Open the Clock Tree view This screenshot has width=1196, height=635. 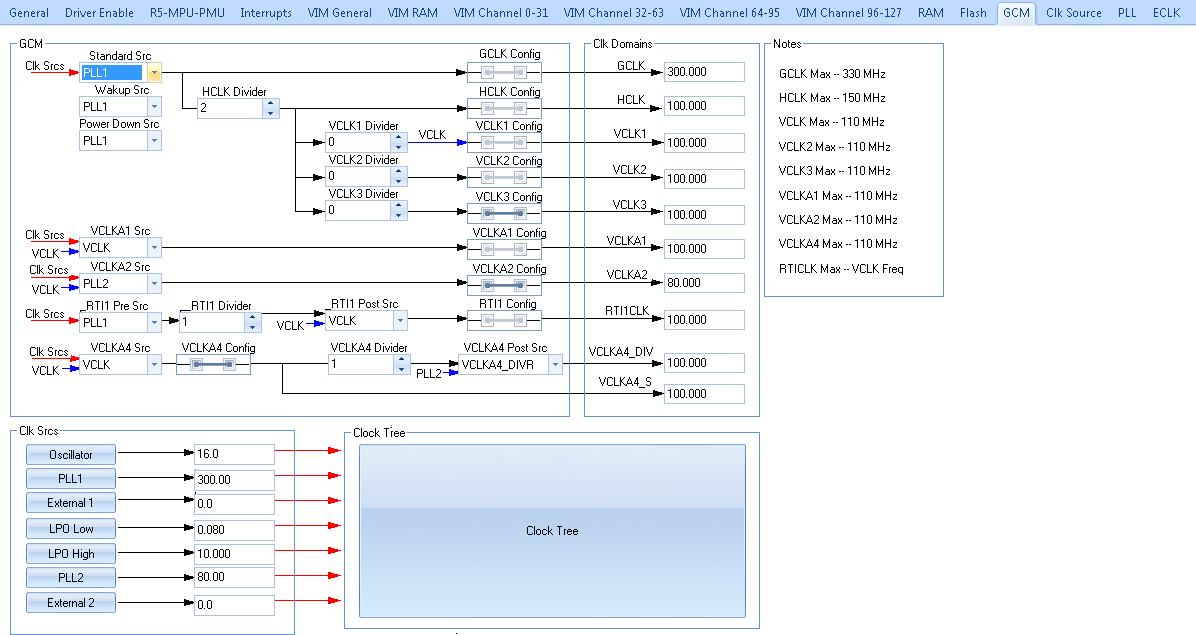pyautogui.click(x=552, y=531)
